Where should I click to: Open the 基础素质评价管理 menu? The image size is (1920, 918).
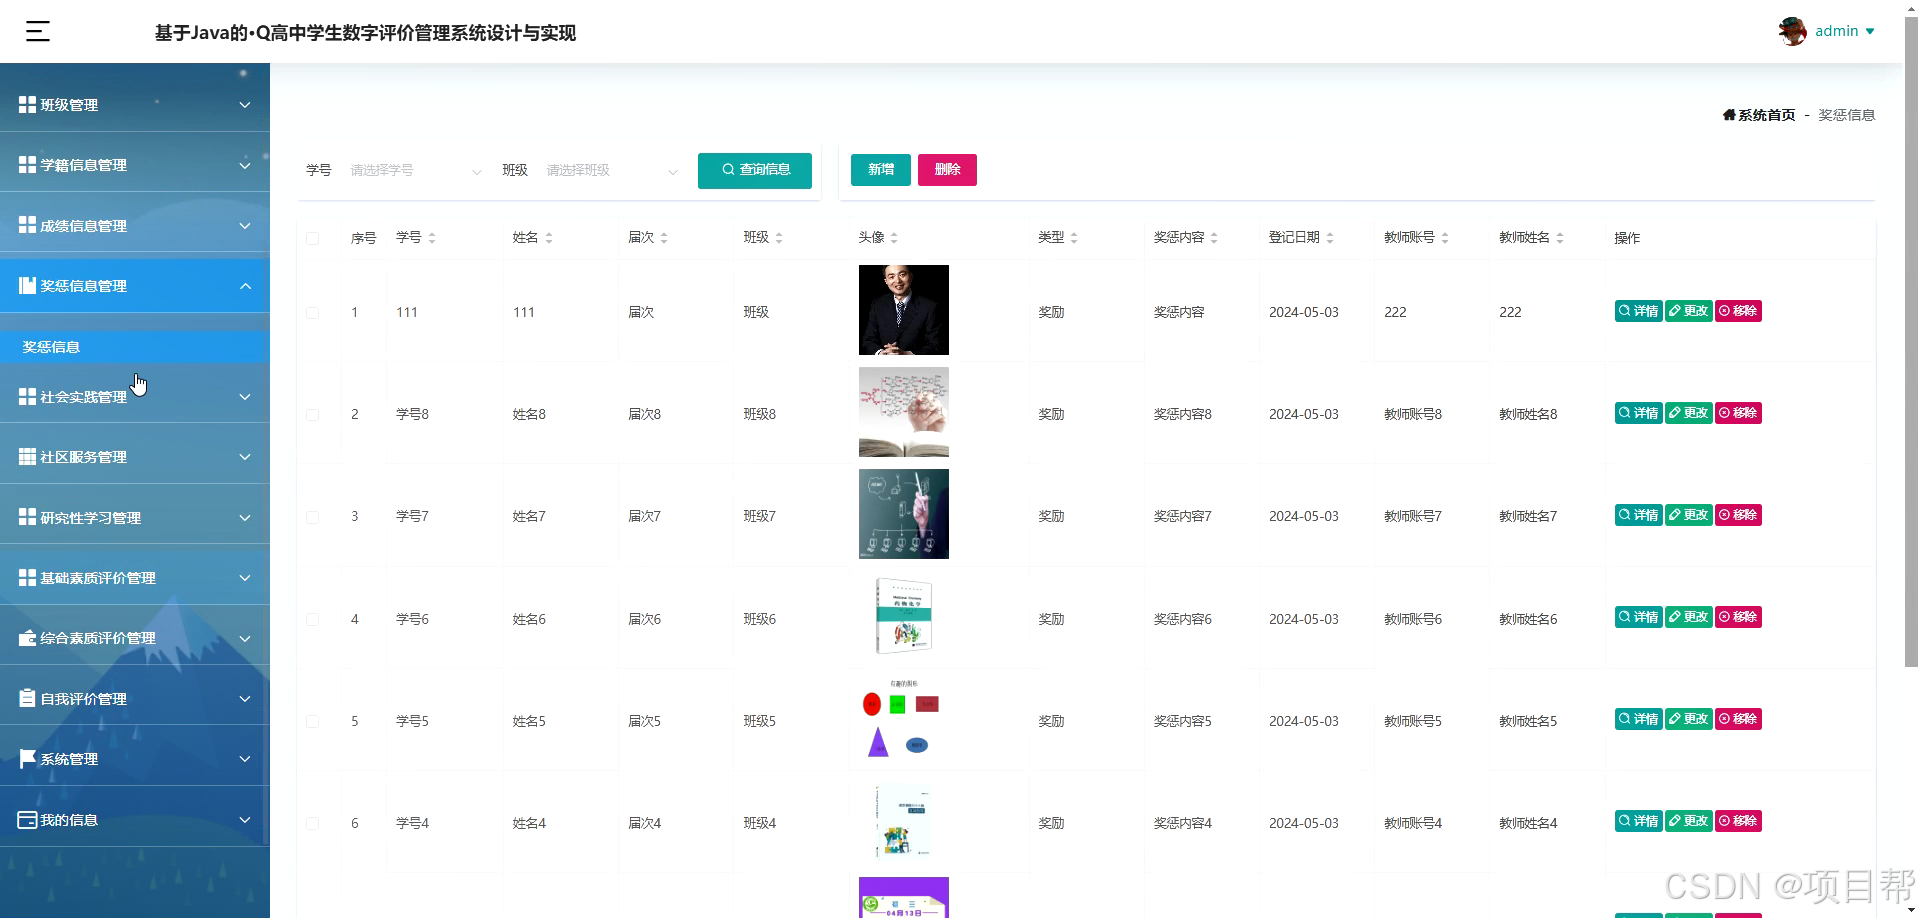(x=135, y=578)
